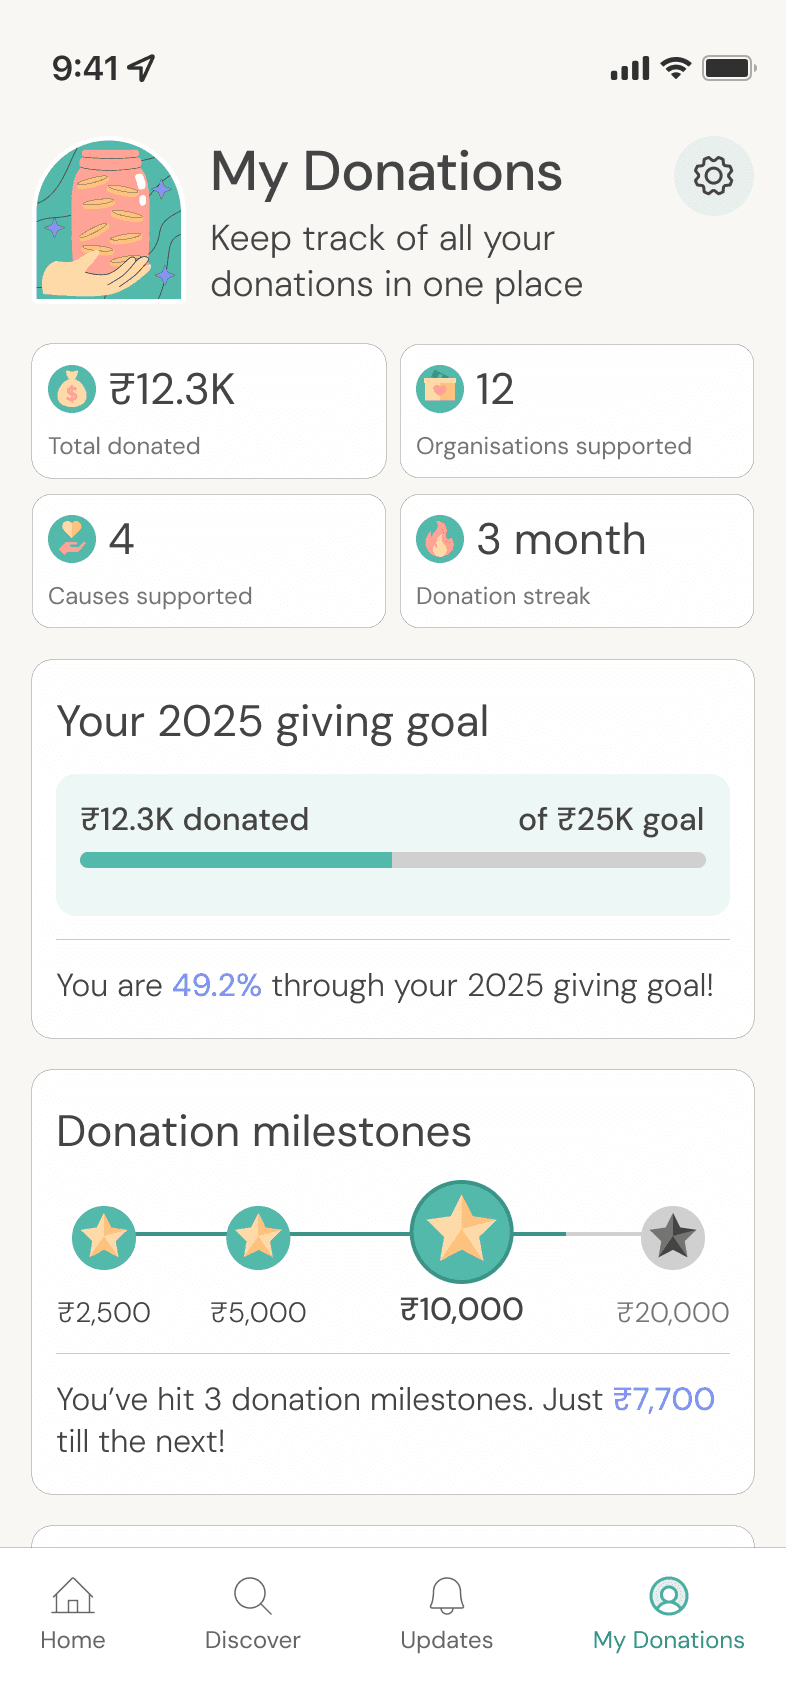
Task: Tap the ₹7,700 highlighted amount
Action: coord(663,1399)
